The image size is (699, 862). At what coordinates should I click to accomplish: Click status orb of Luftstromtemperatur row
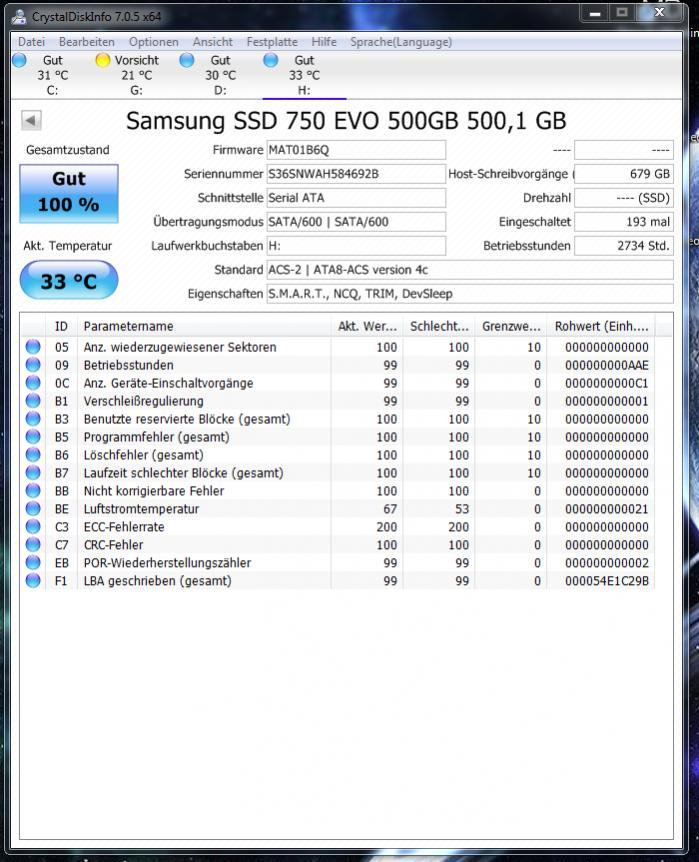tap(33, 508)
